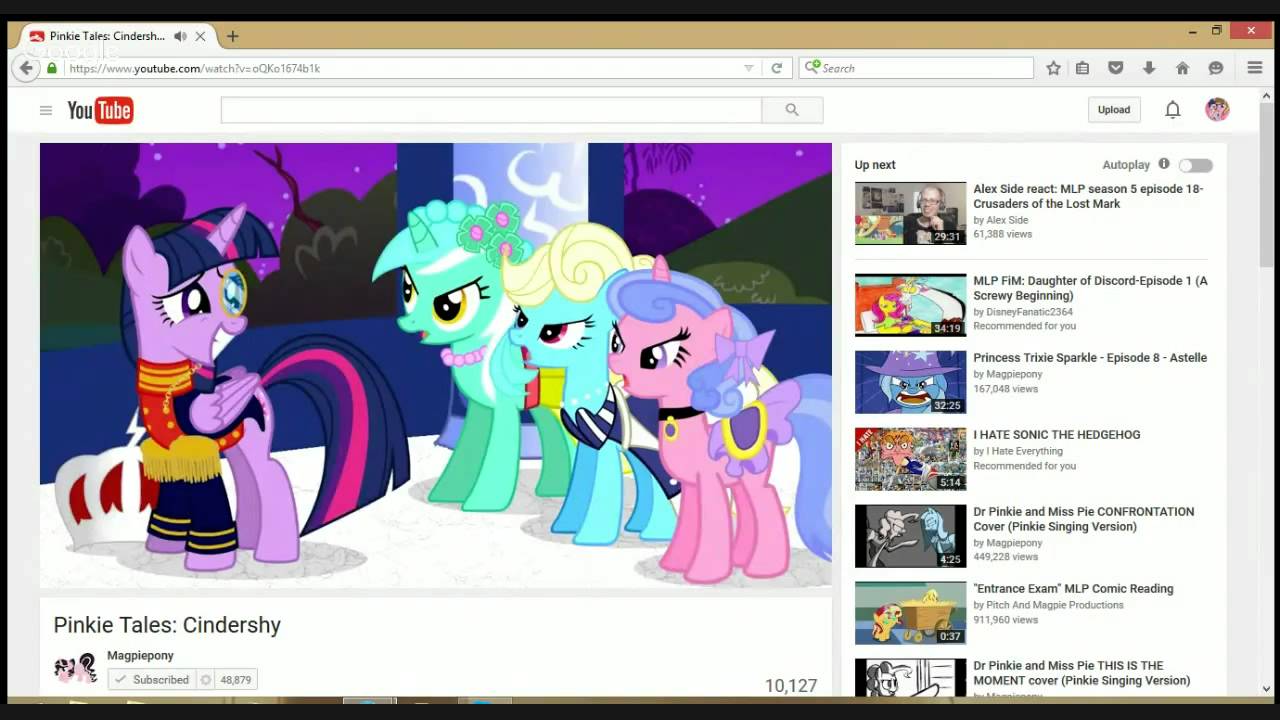Click the Pinkie Tales: Cindershy video title
Screen dimensions: 1280x720
(167, 625)
